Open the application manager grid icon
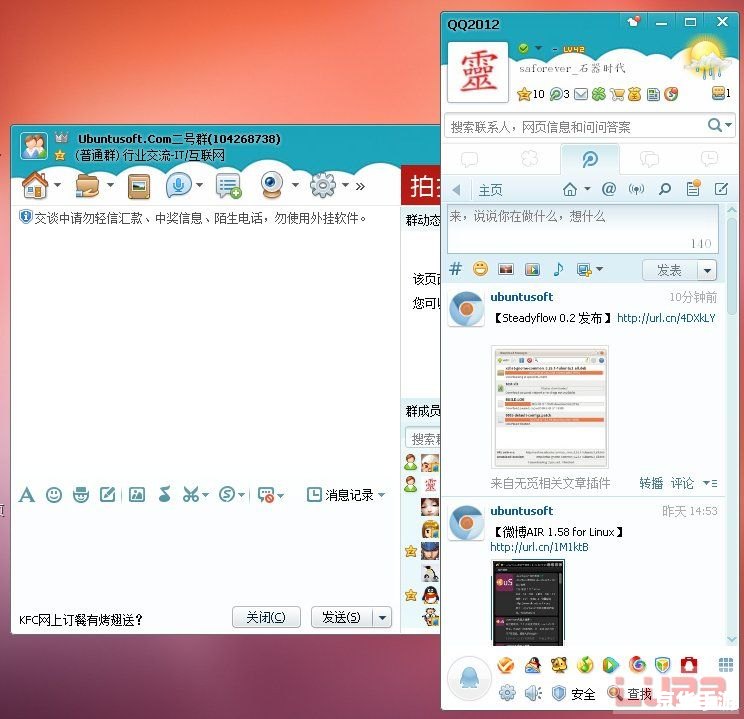Image resolution: width=744 pixels, height=719 pixels. tap(725, 665)
